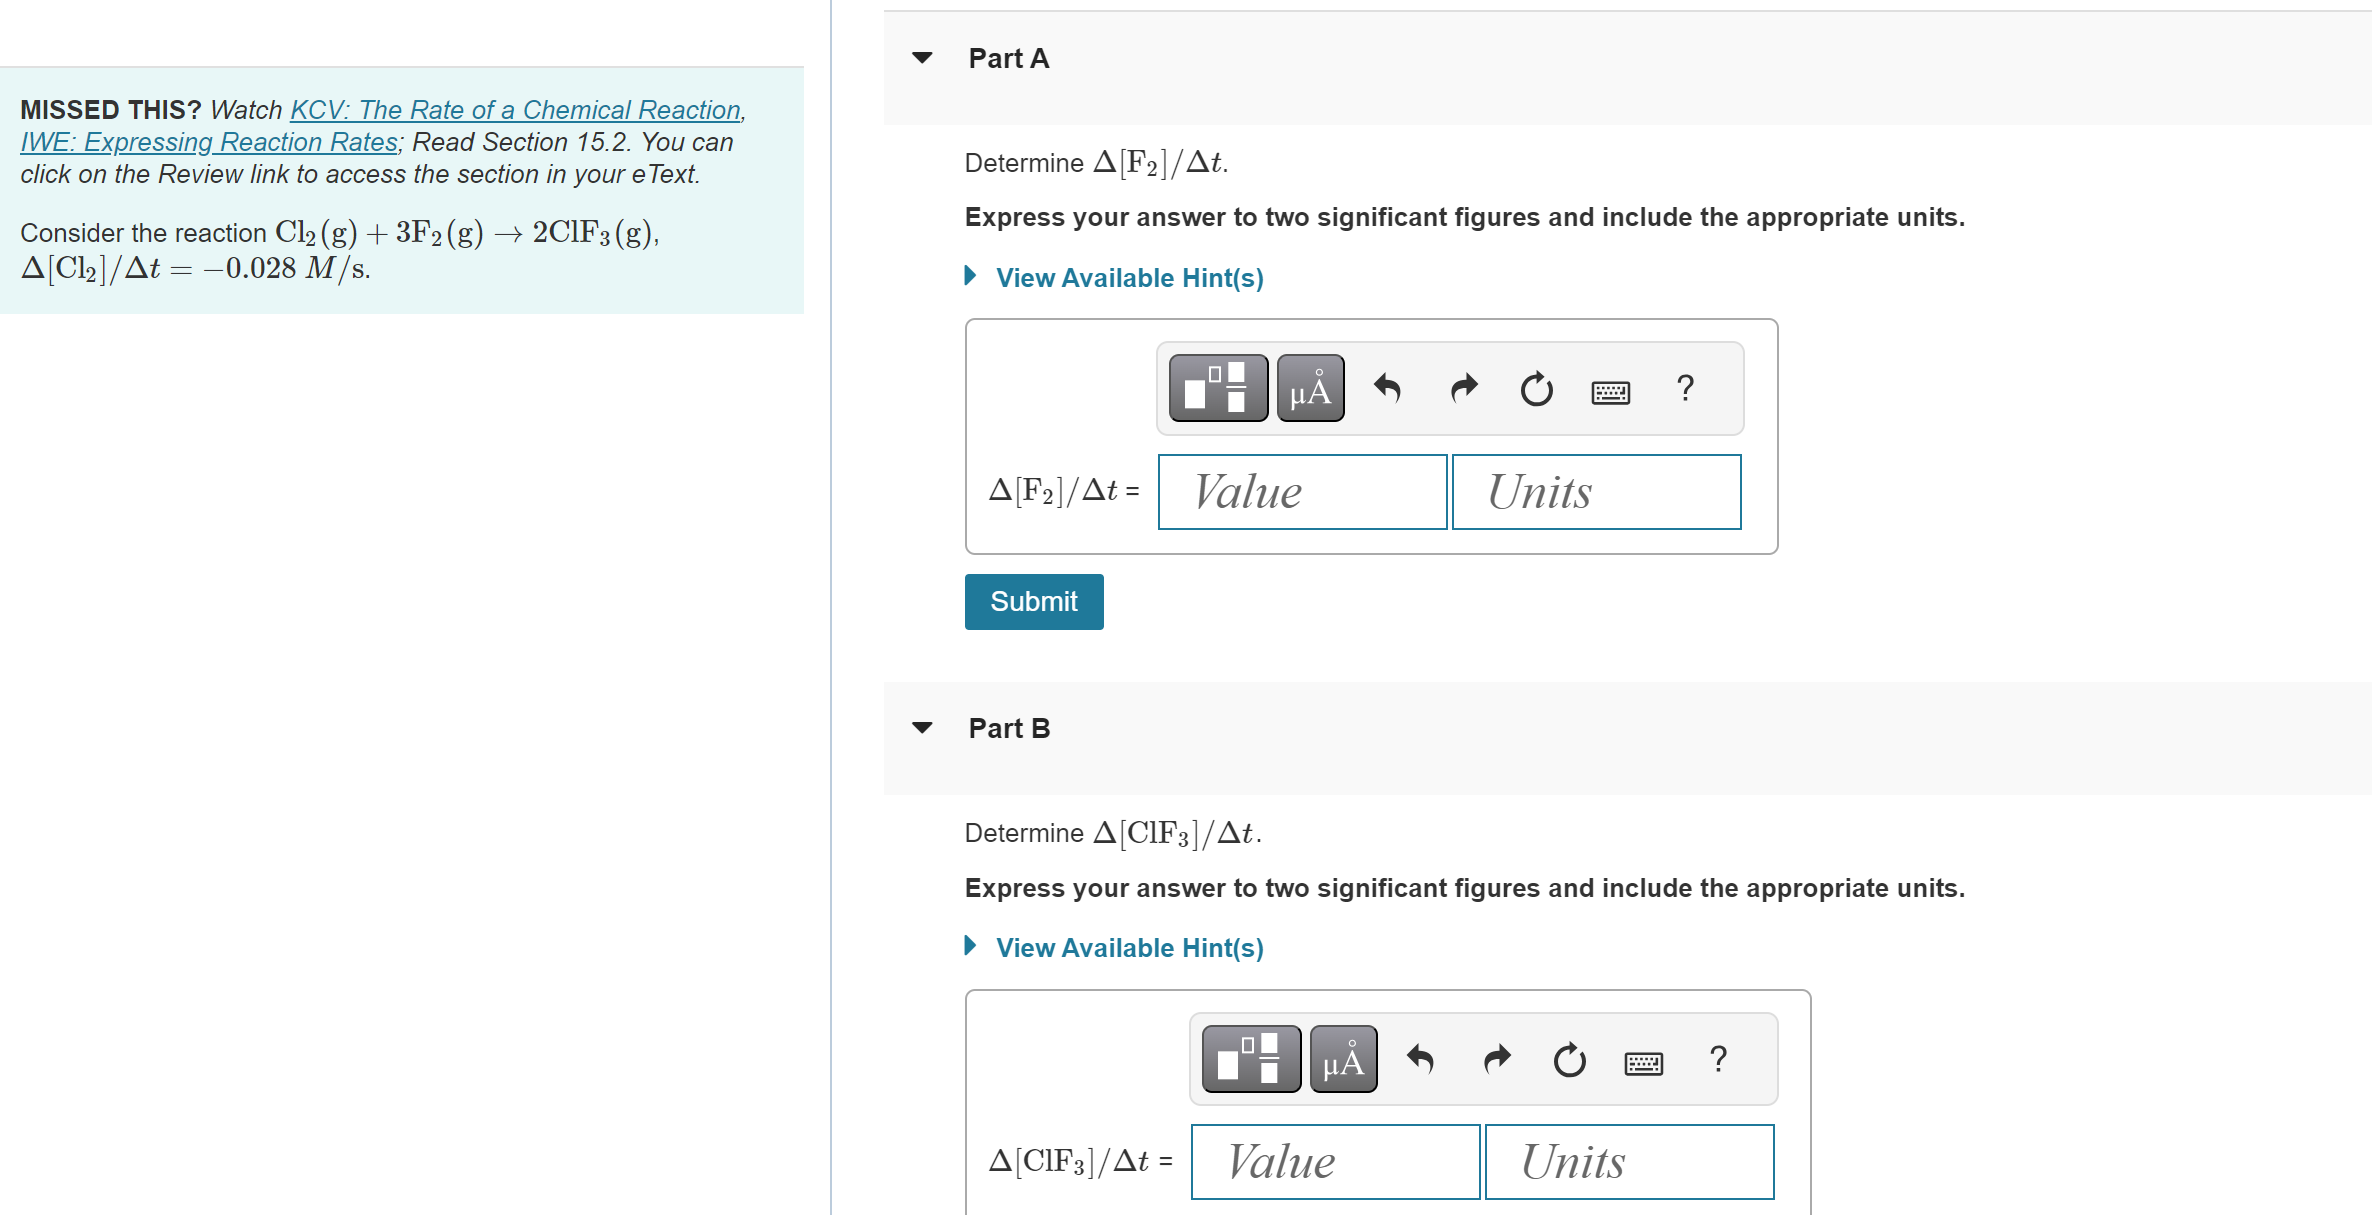Open templates tool in Part B toolbar
The image size is (2372, 1215).
[x=1250, y=1058]
